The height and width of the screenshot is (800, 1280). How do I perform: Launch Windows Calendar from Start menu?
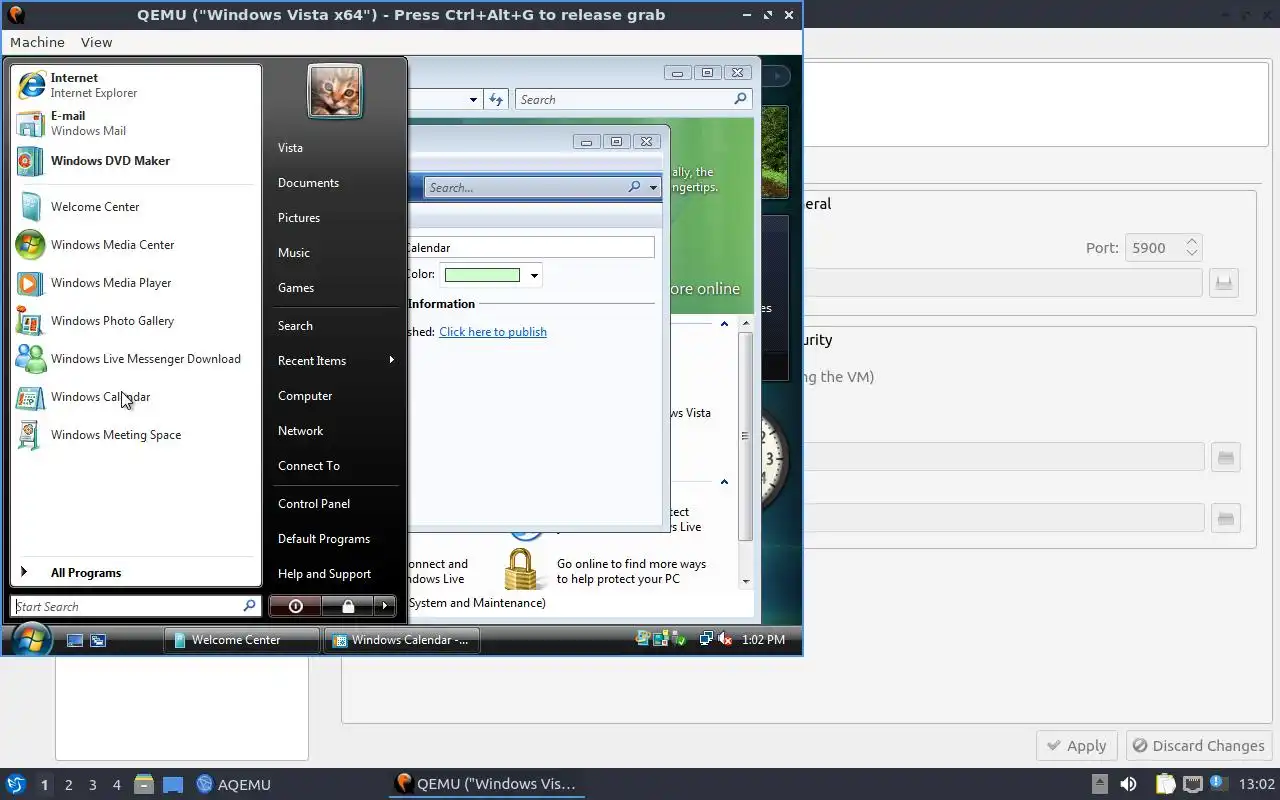coord(137,397)
